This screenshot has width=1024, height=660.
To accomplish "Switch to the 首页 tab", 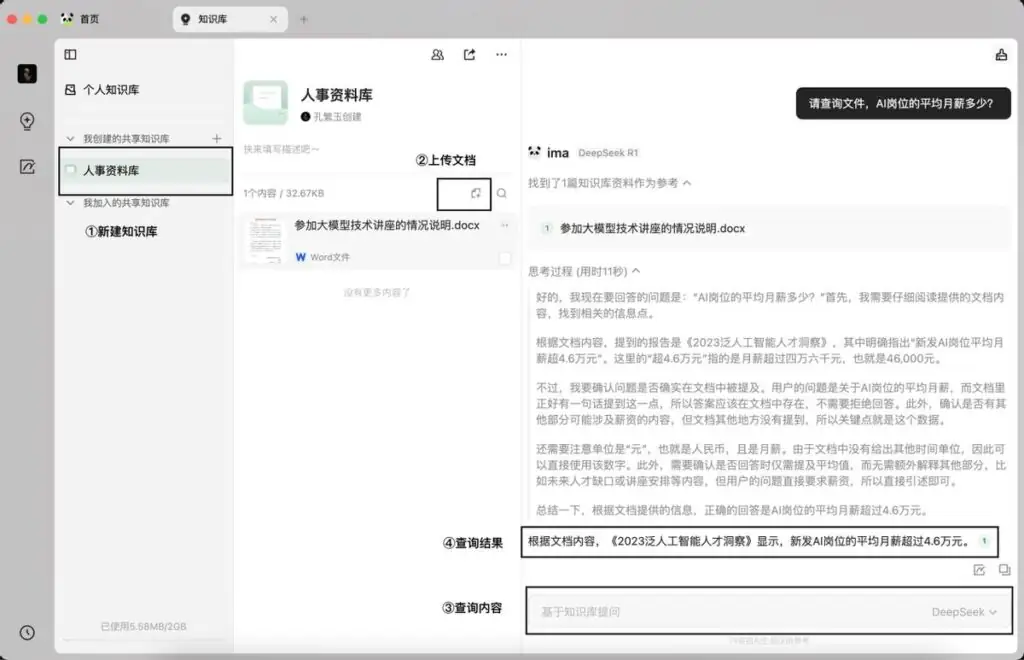I will (x=89, y=17).
